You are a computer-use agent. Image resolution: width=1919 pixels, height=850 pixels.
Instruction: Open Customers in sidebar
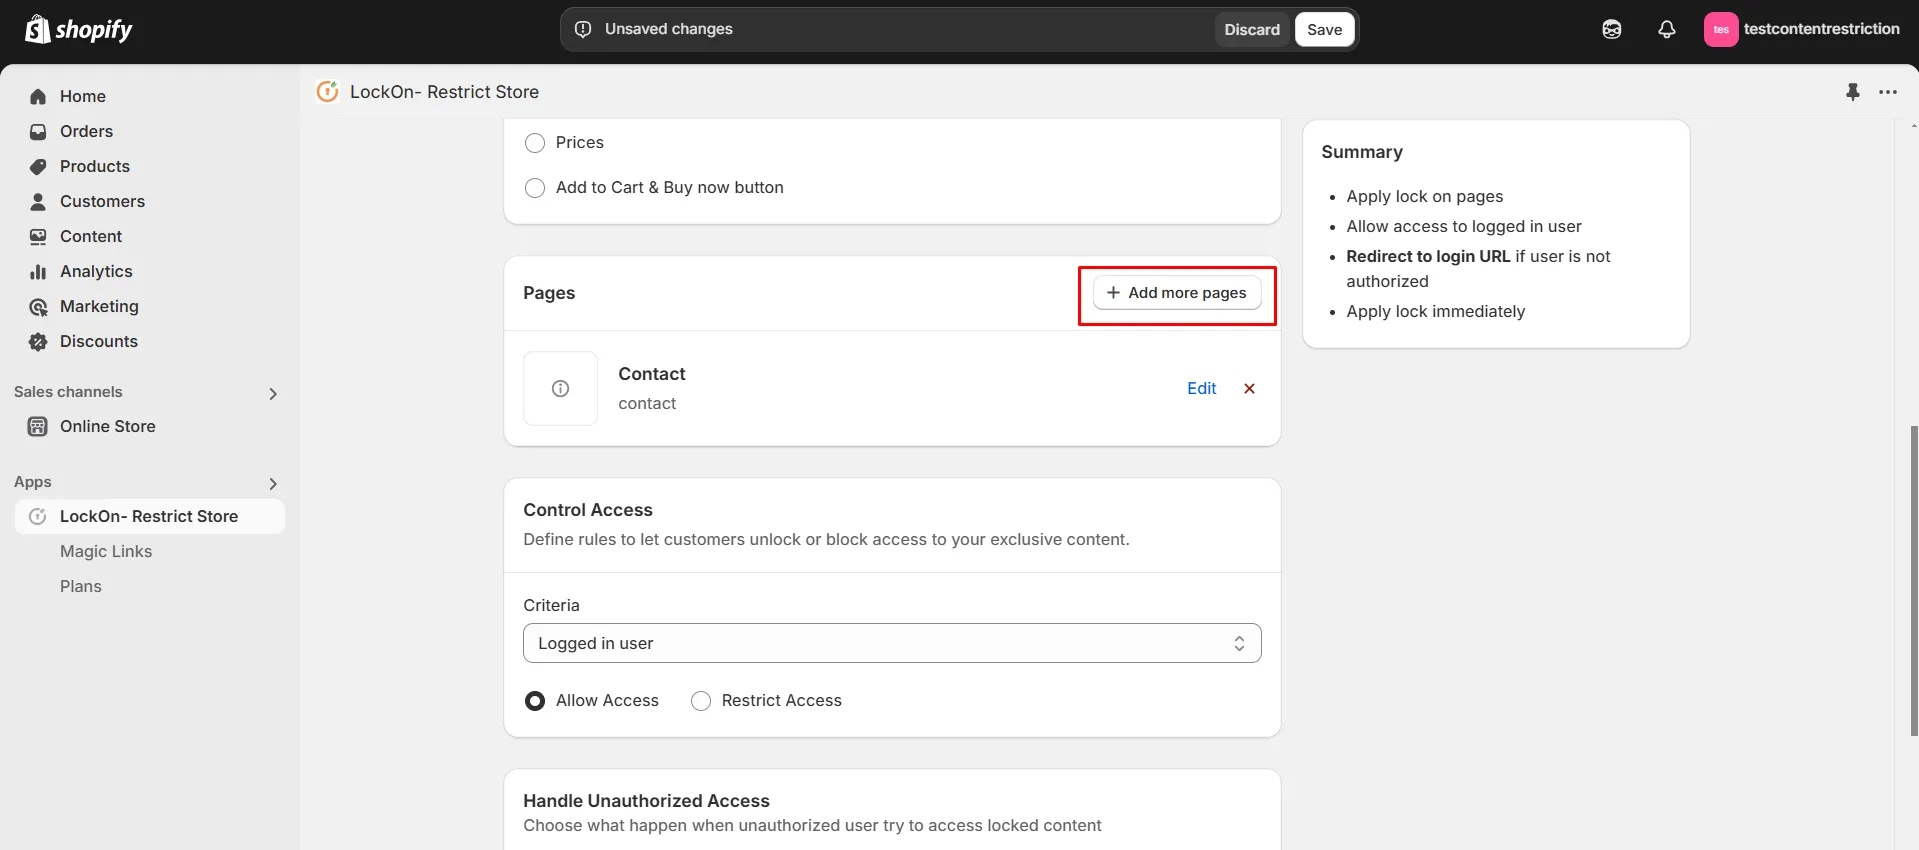point(102,201)
